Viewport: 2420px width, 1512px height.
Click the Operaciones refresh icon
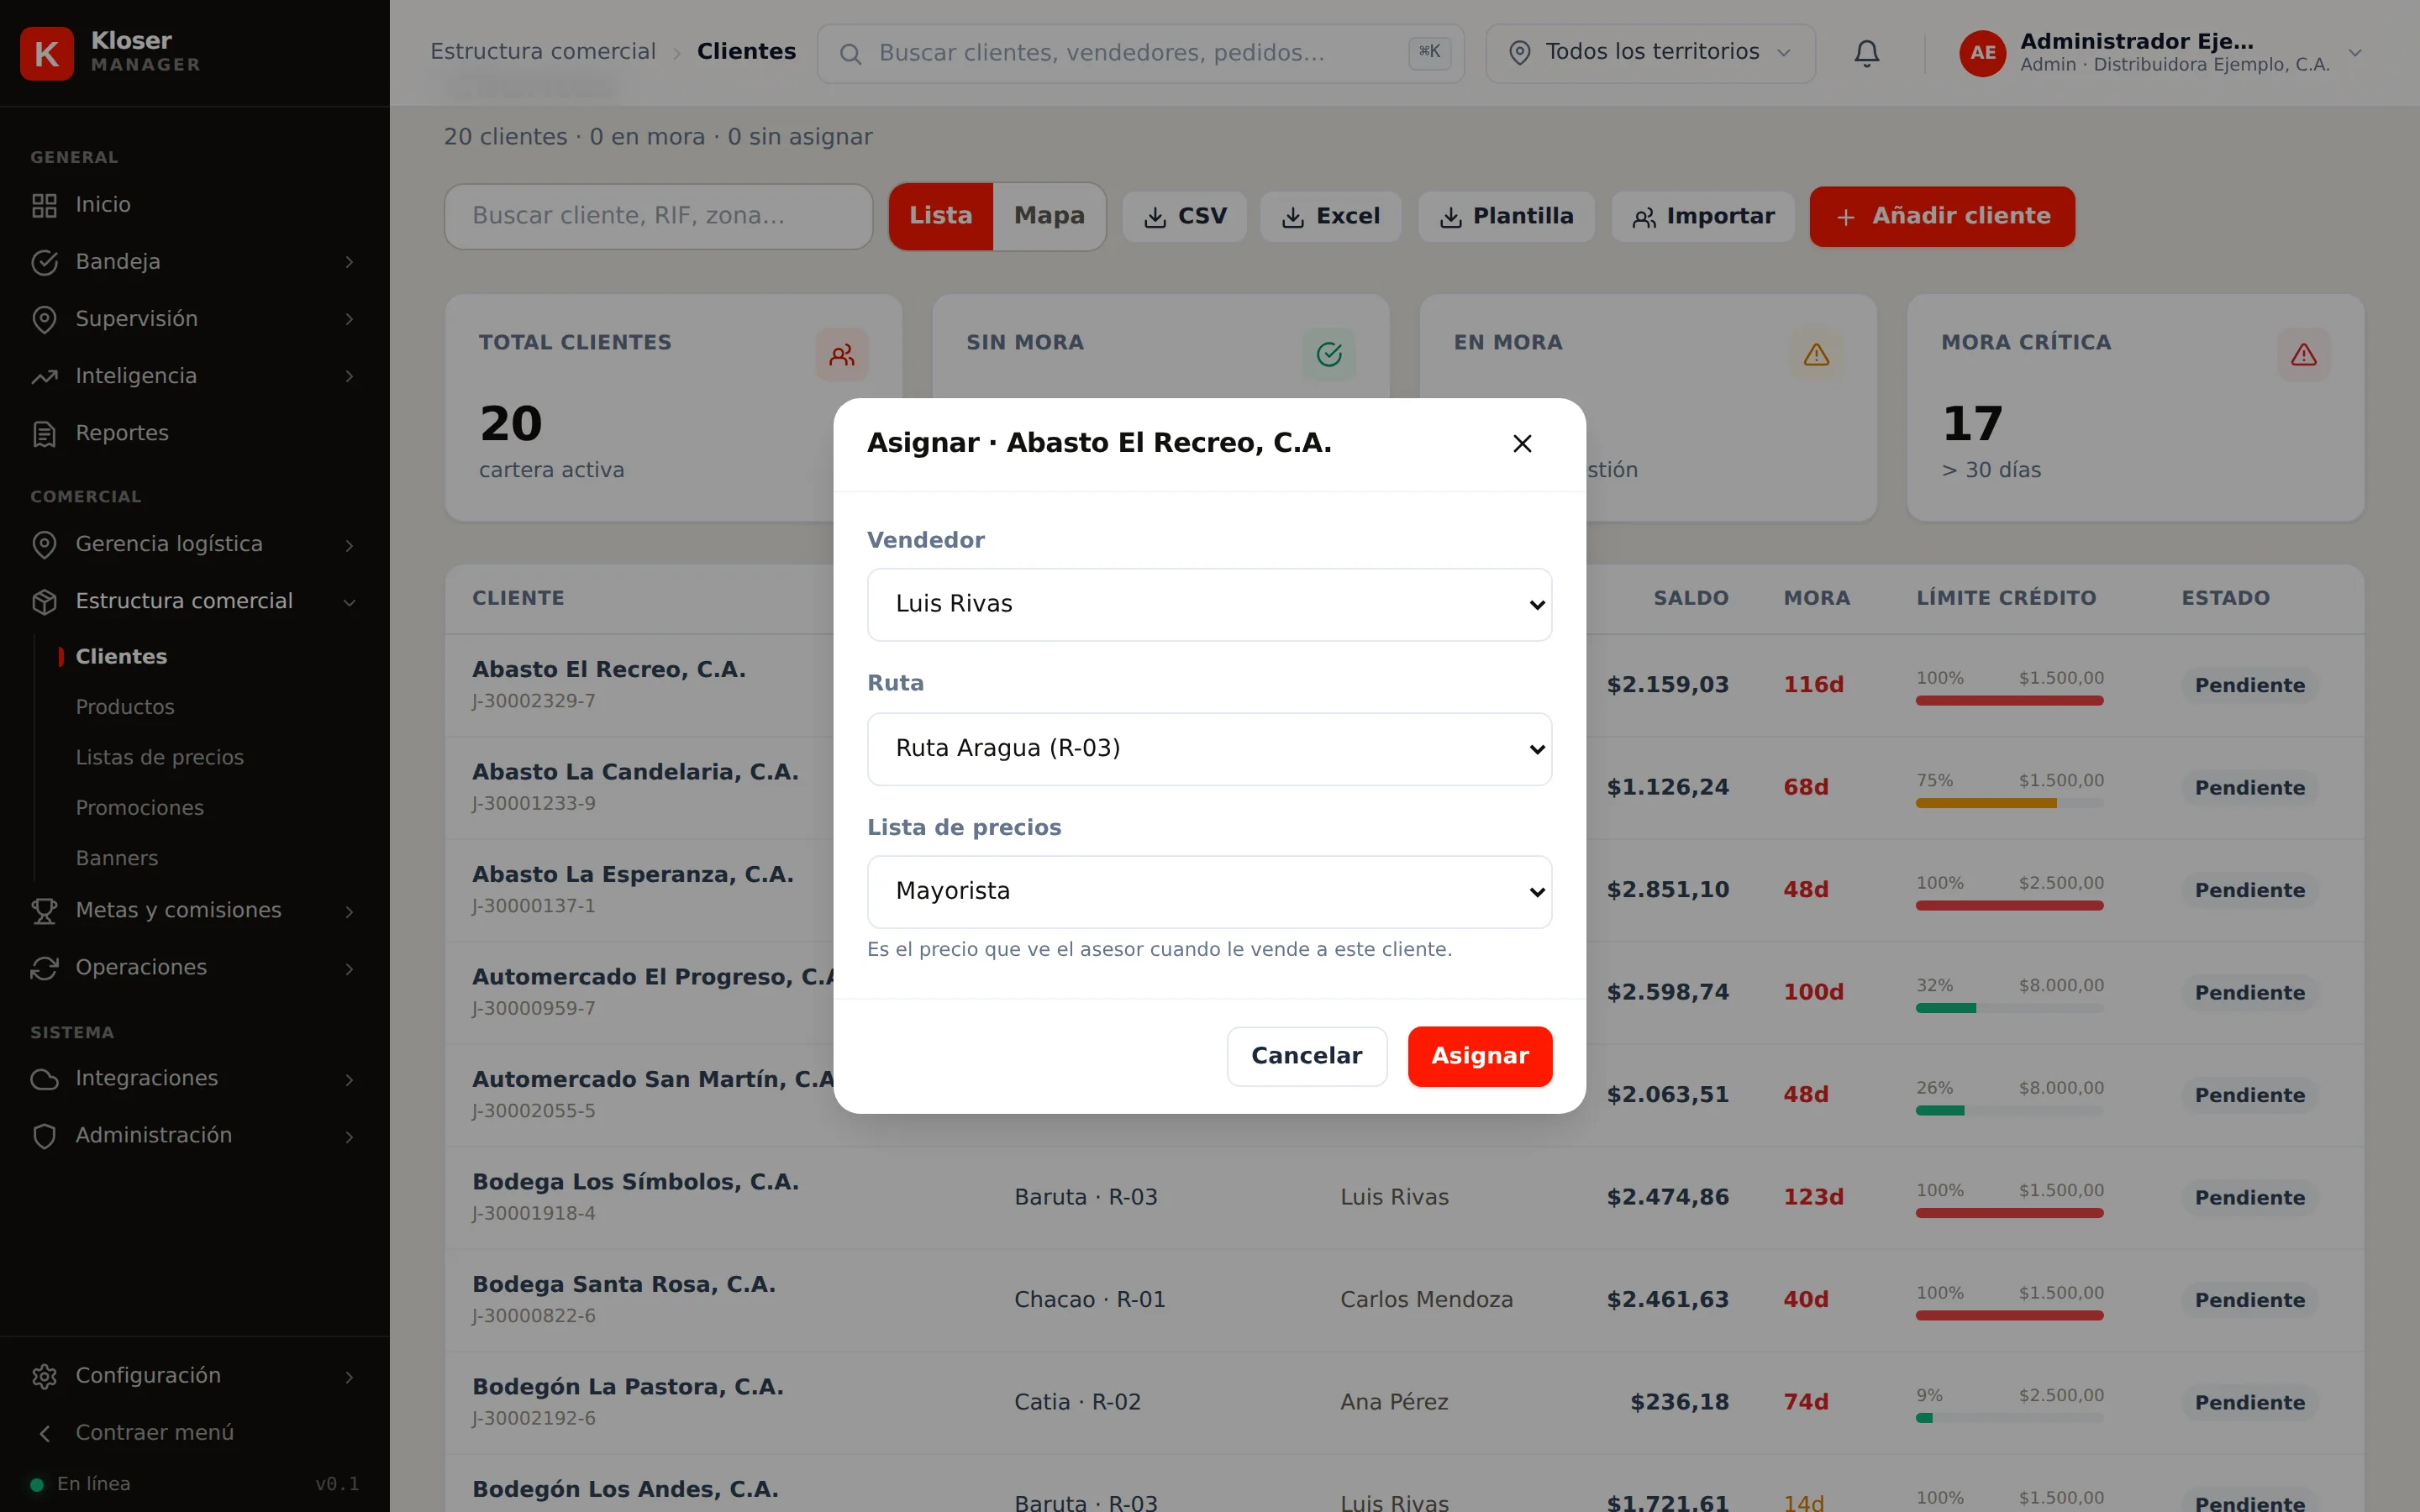click(x=44, y=968)
